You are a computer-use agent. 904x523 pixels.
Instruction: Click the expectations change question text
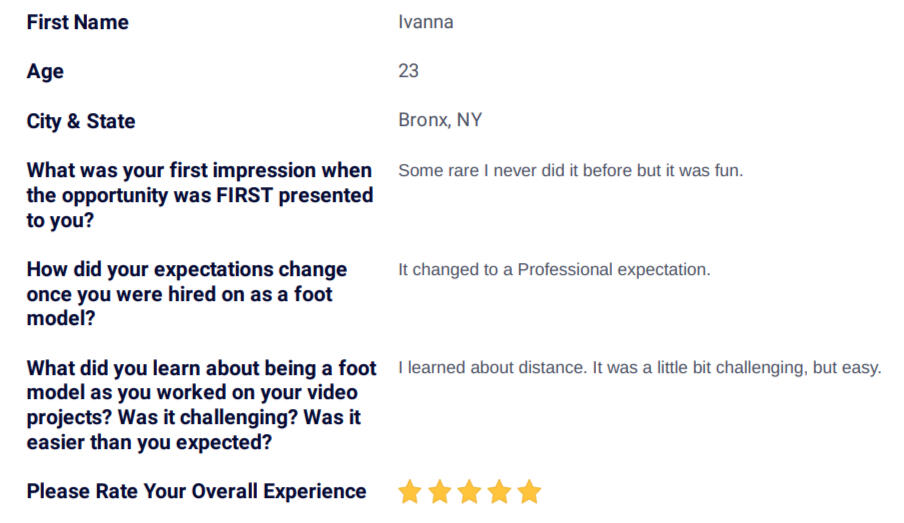pos(187,294)
